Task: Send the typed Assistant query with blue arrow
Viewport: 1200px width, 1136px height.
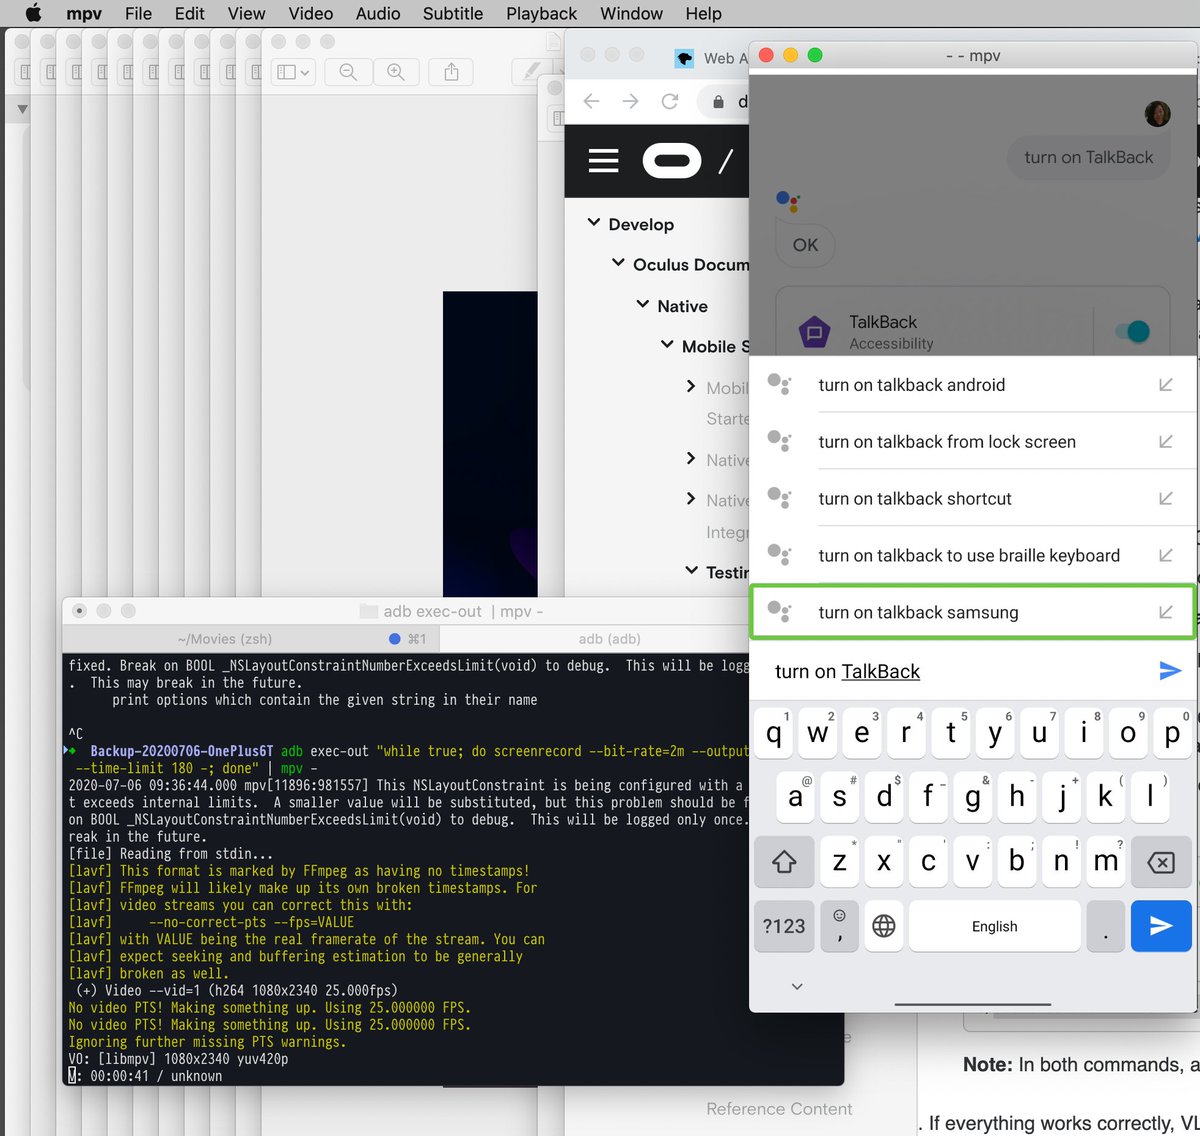Action: 1169,671
